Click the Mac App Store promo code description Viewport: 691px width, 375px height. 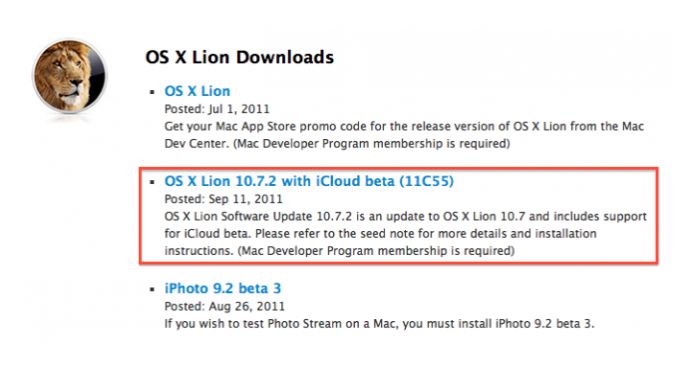click(x=404, y=135)
